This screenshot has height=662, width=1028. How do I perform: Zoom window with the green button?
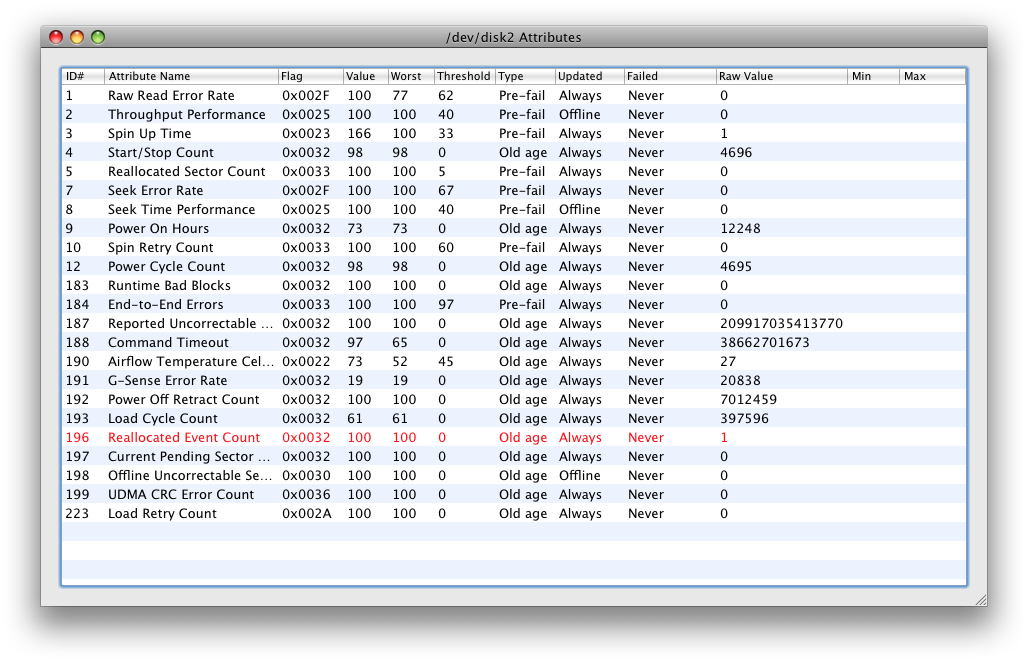point(98,37)
